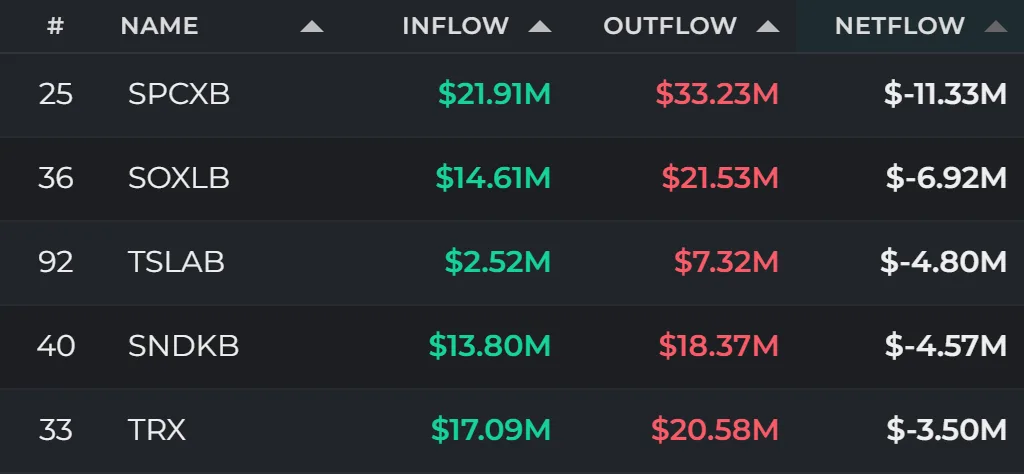
Task: Select the TSLAB name cell
Action: coord(176,262)
